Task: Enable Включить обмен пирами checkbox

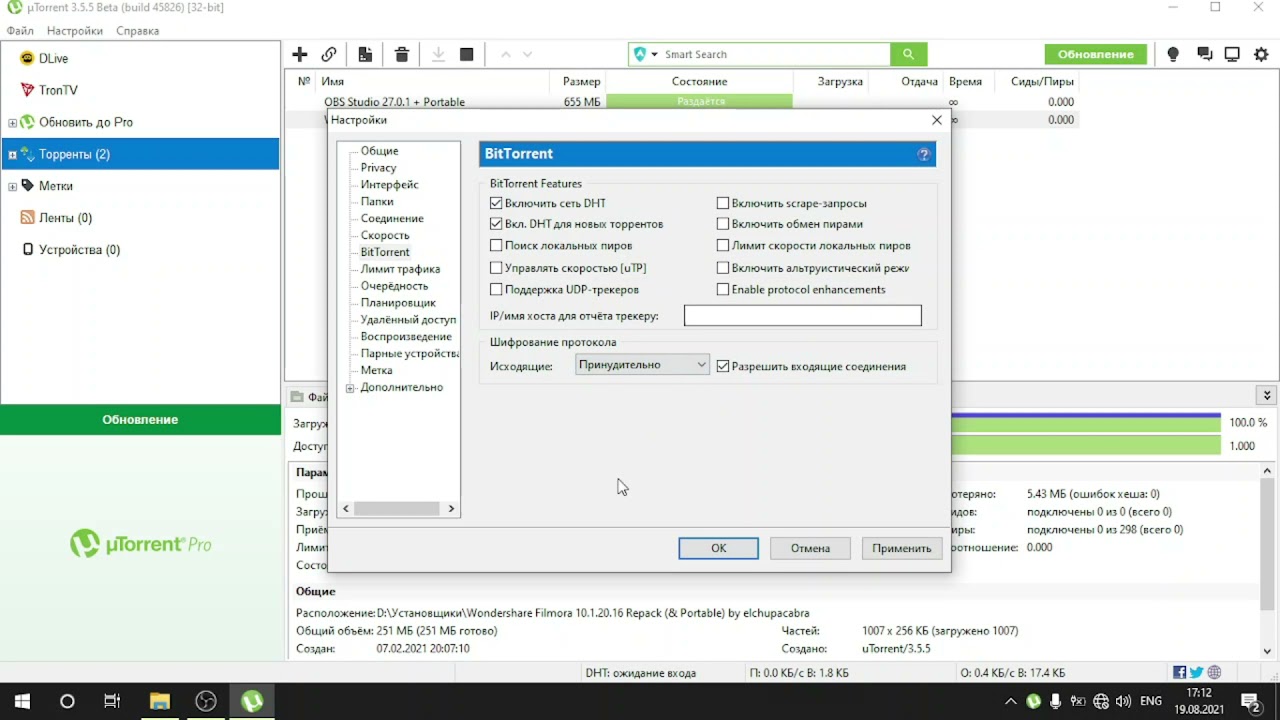Action: (x=723, y=224)
